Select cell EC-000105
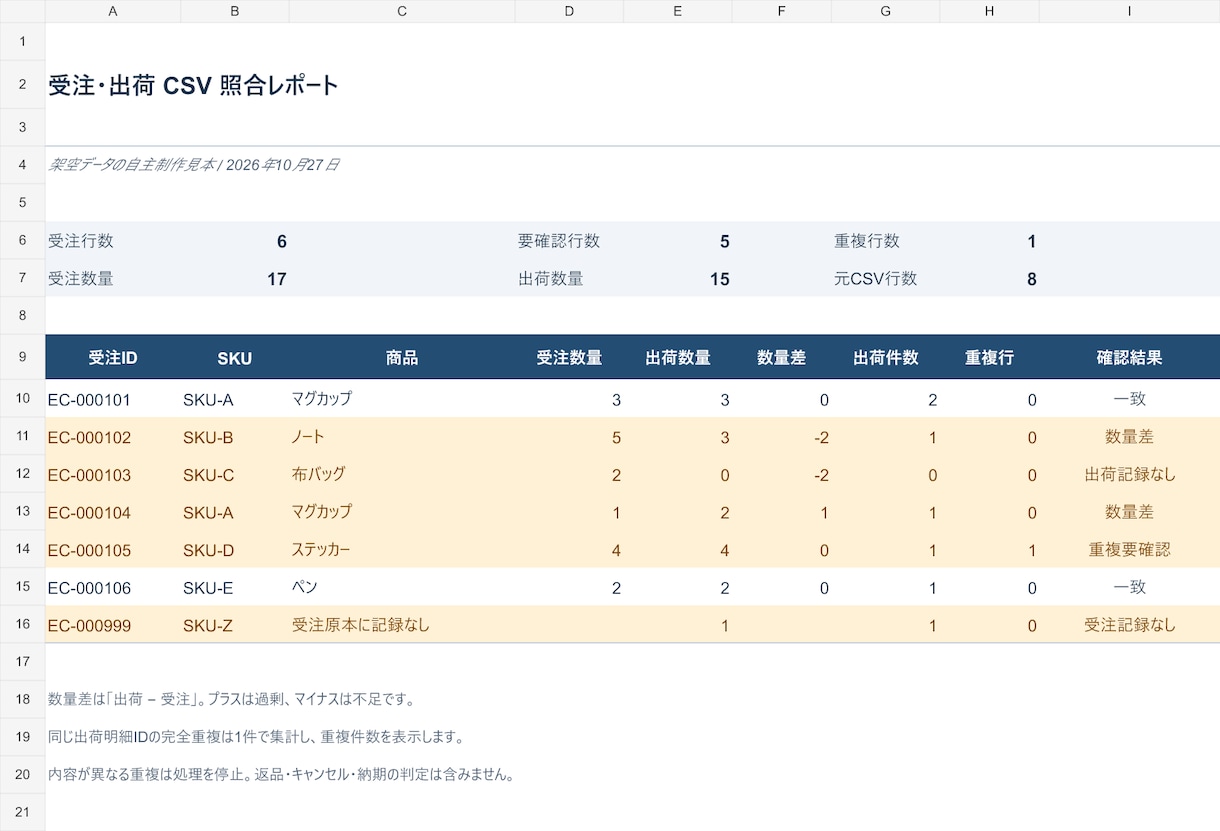The width and height of the screenshot is (1220, 831). (x=113, y=549)
